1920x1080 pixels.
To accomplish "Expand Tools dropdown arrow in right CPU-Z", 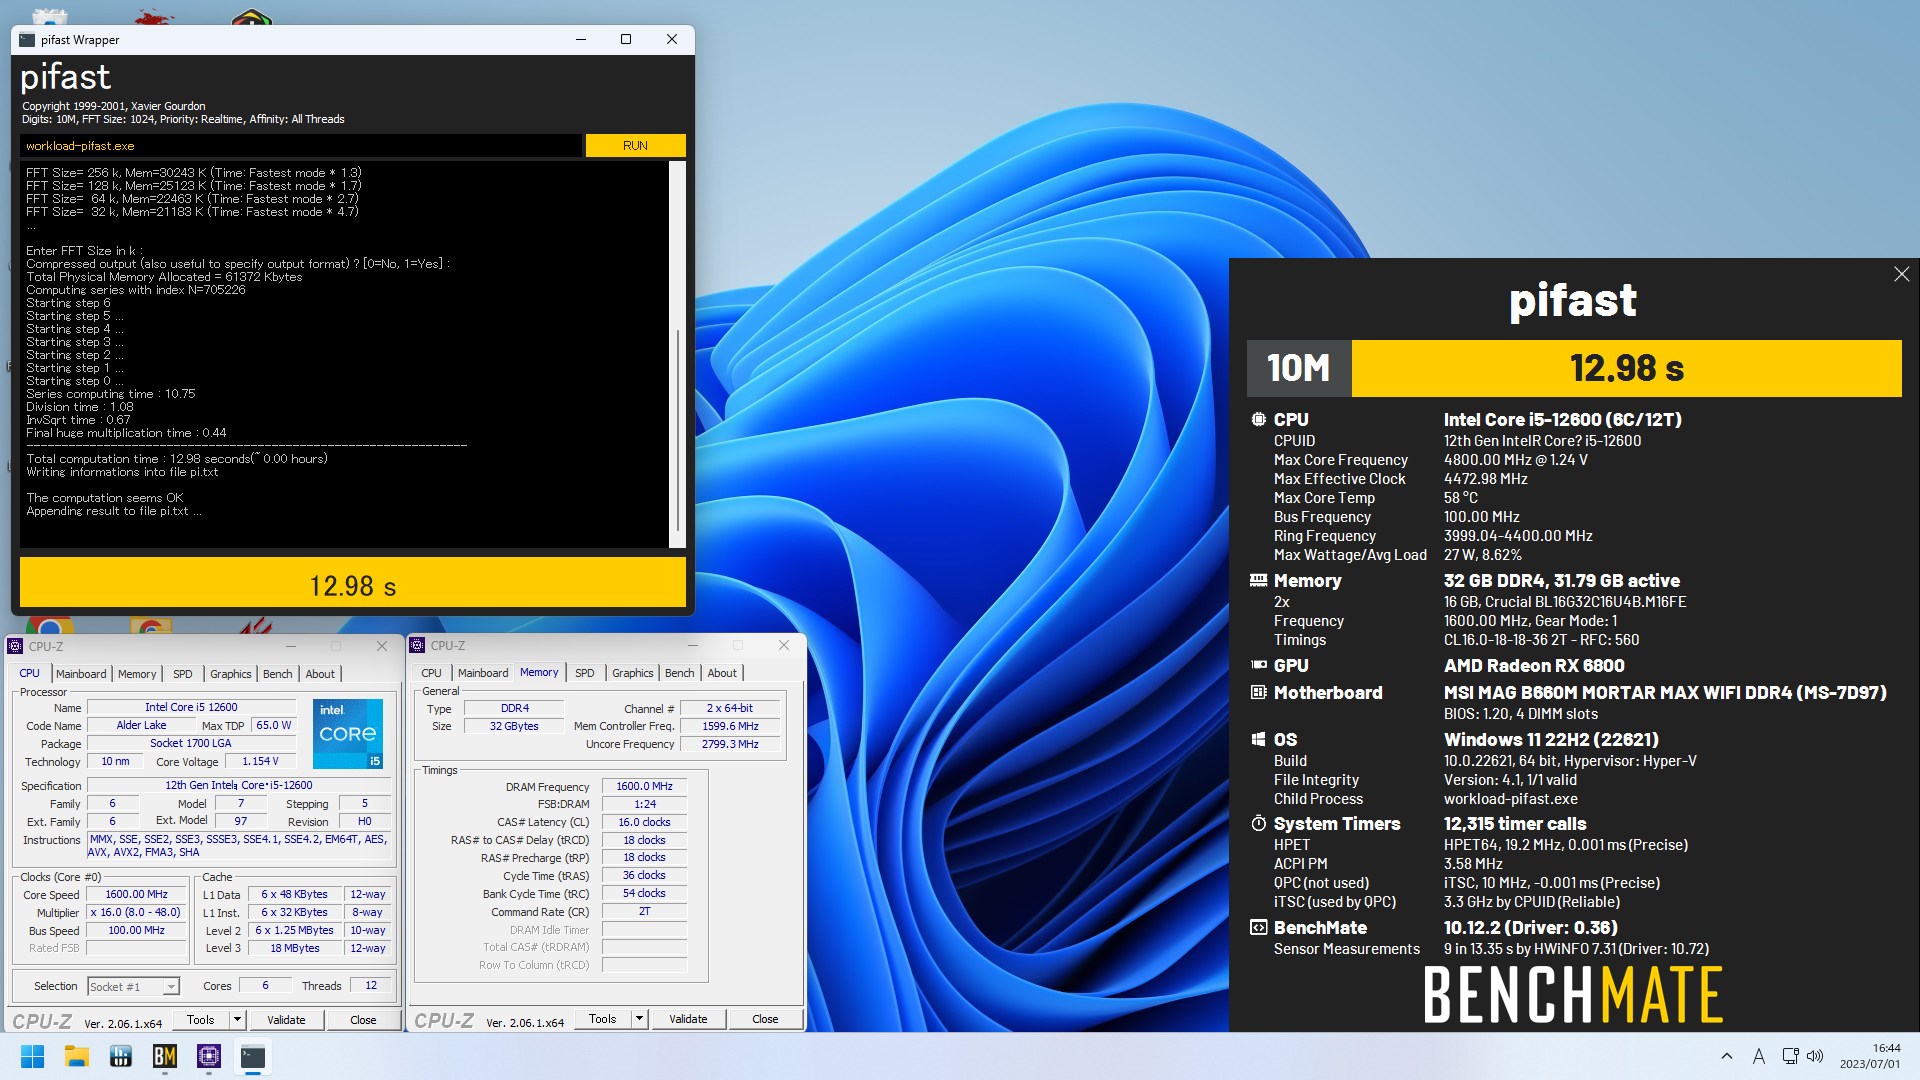I will [639, 1019].
